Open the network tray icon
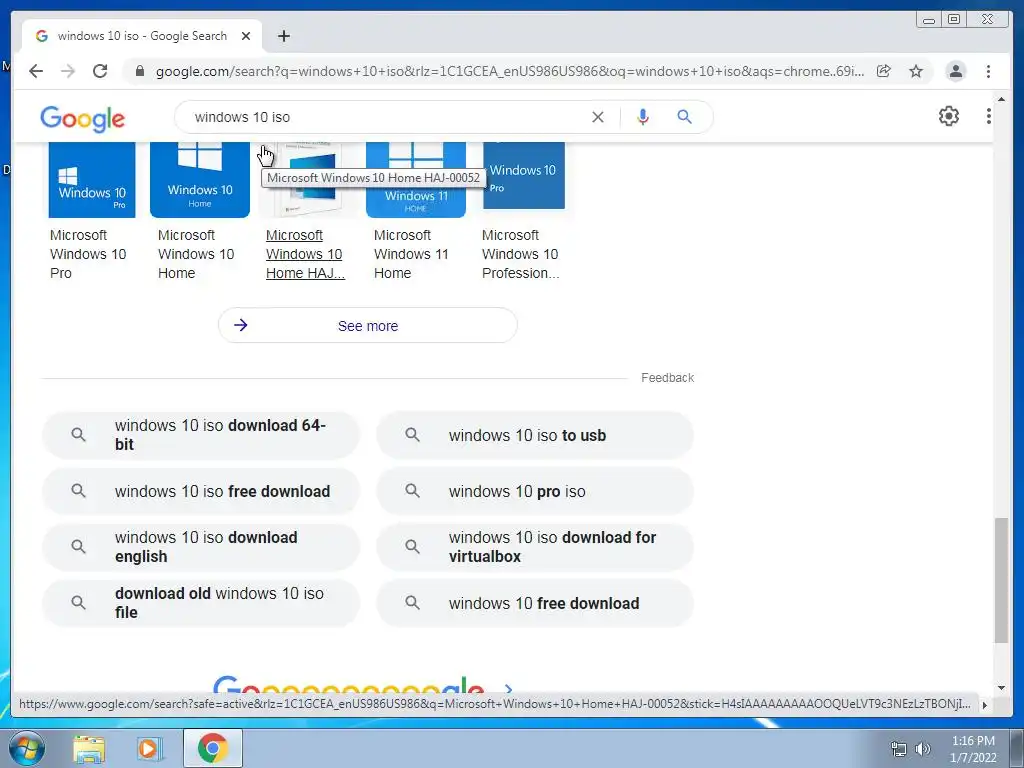The height and width of the screenshot is (768, 1024). click(x=899, y=749)
